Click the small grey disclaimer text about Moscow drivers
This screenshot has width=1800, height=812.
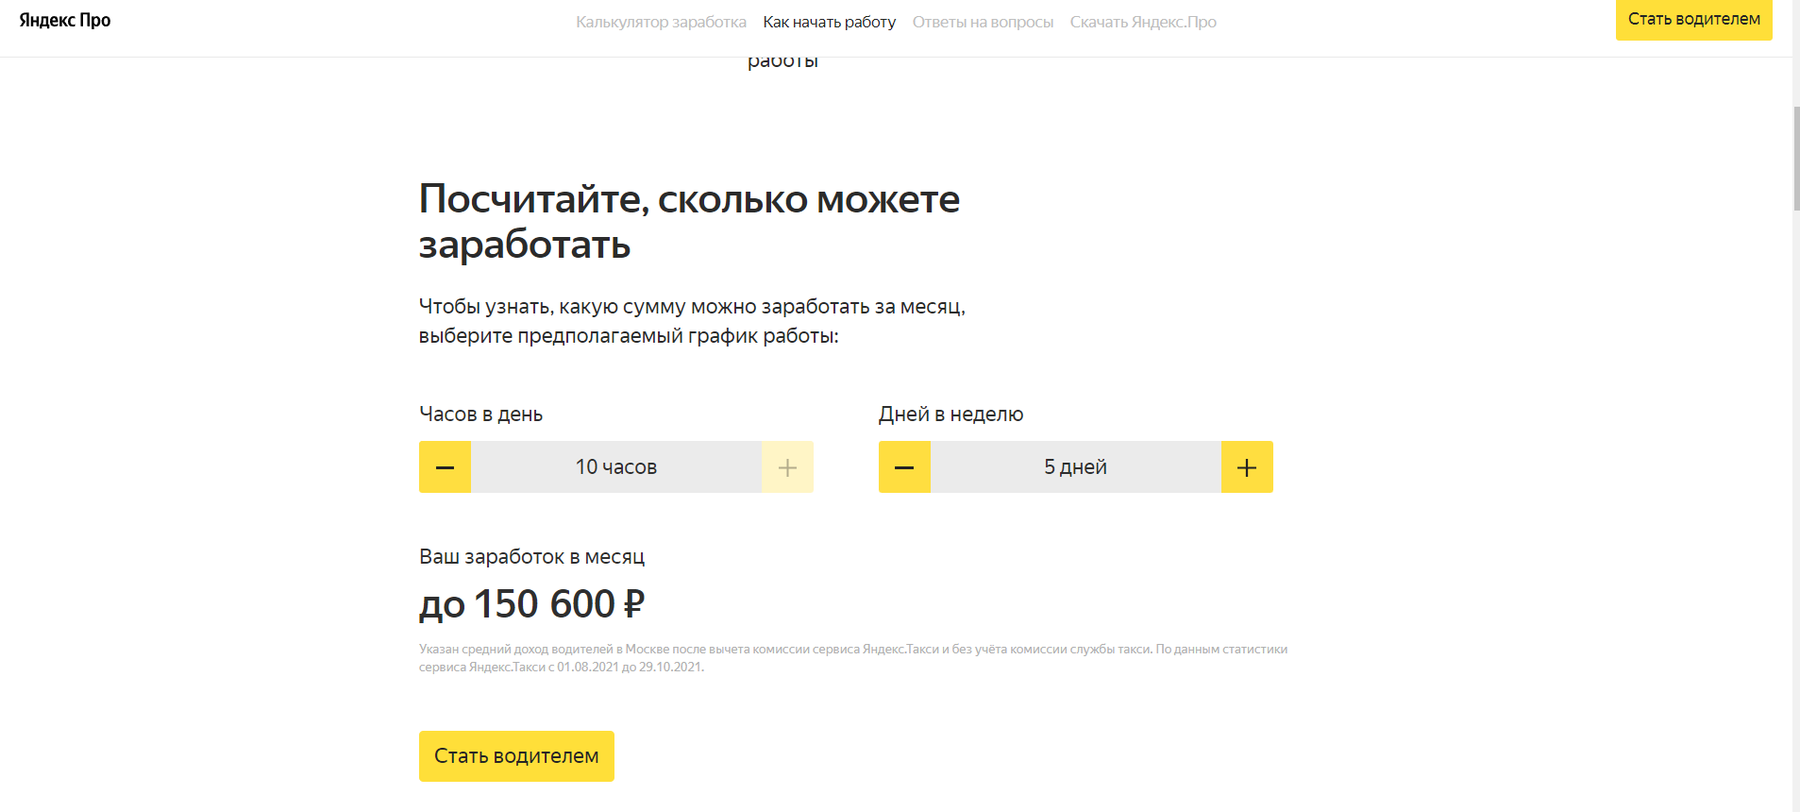point(853,658)
